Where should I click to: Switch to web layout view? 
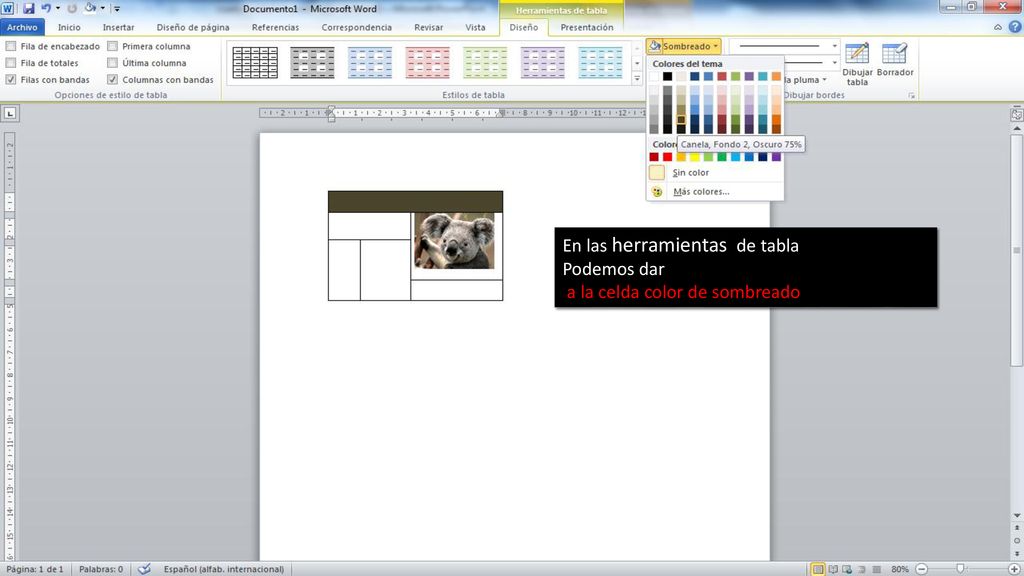pyautogui.click(x=847, y=569)
